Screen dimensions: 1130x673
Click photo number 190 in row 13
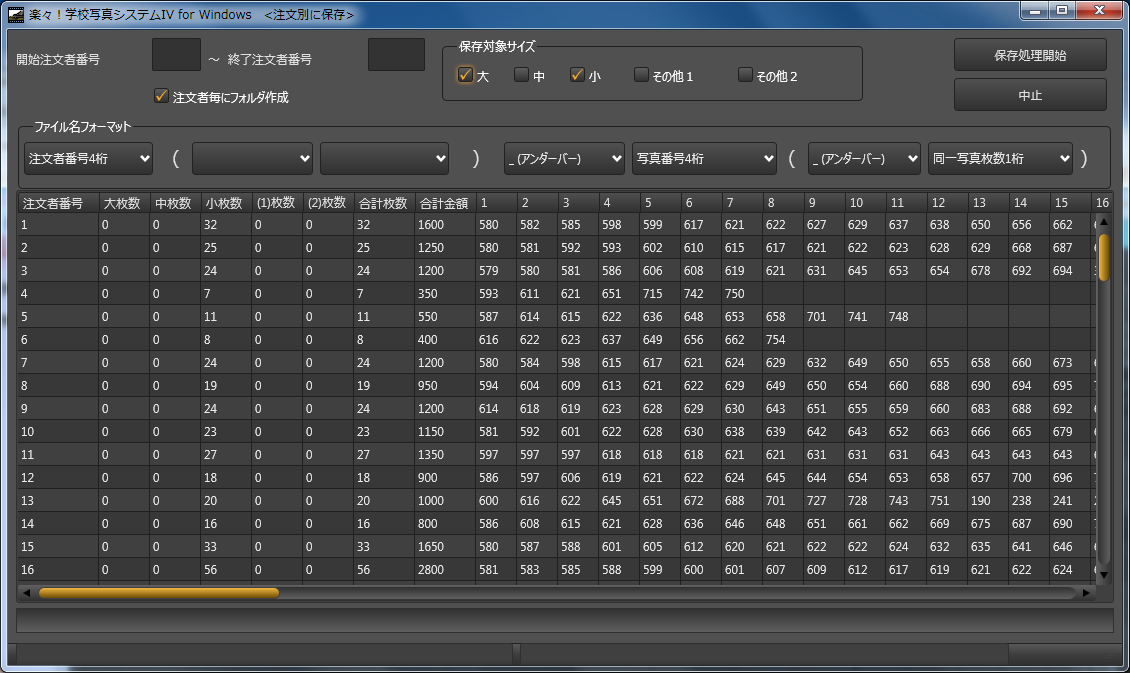[x=988, y=501]
